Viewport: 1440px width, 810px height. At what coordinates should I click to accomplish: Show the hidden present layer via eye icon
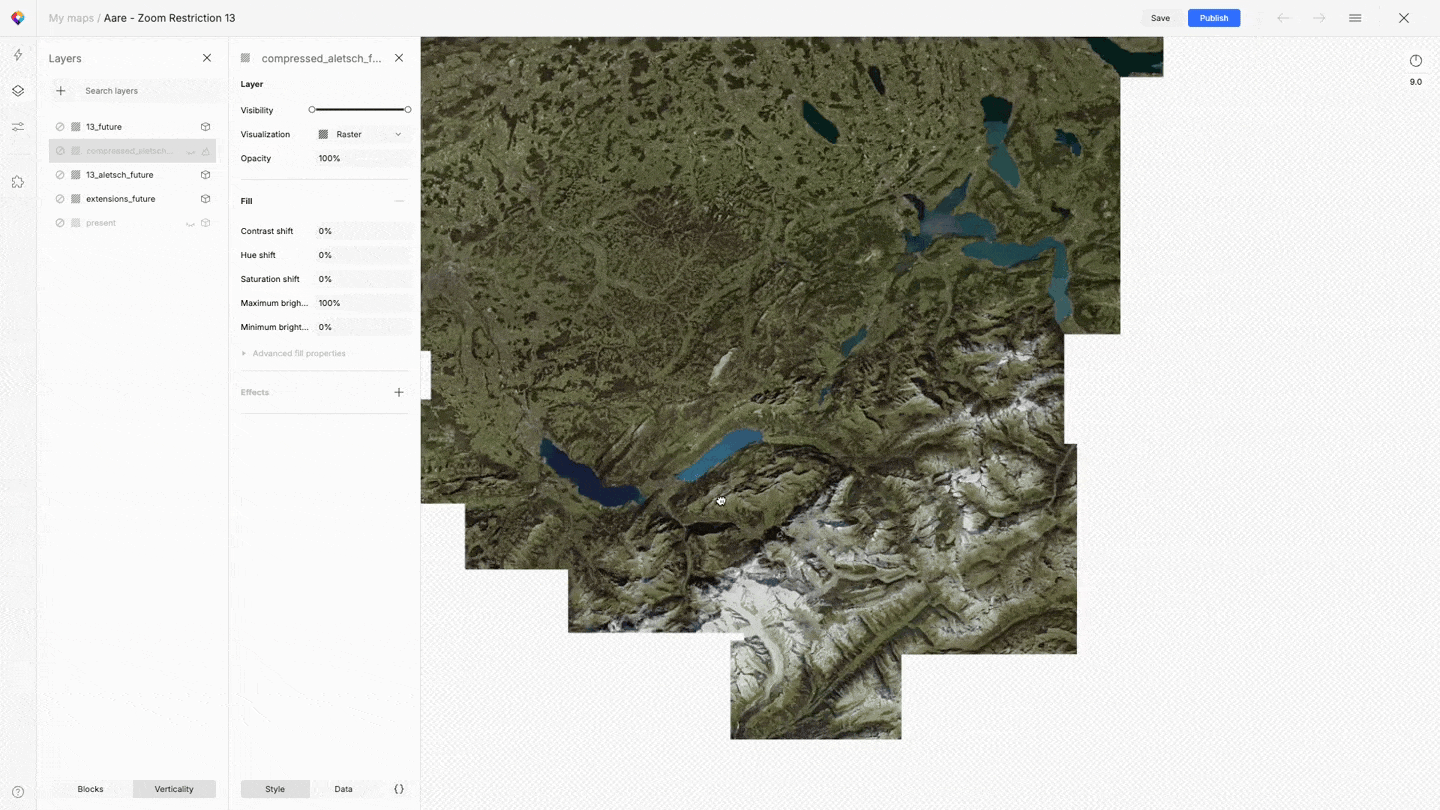point(190,223)
